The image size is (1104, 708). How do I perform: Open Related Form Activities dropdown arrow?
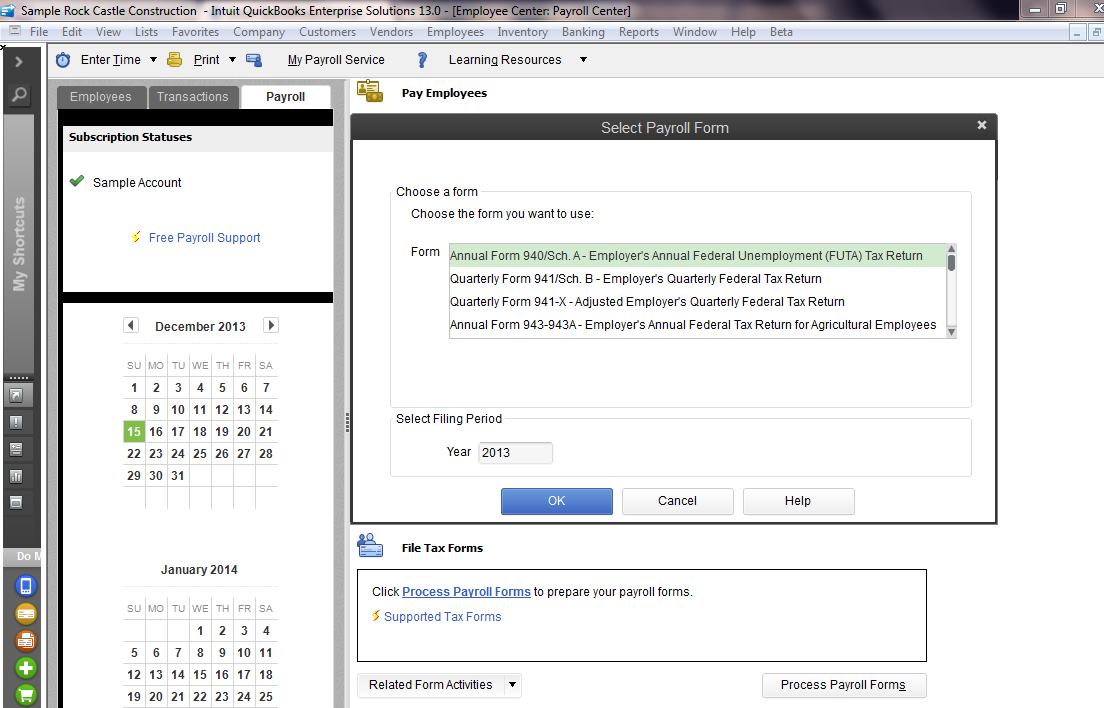[x=513, y=685]
